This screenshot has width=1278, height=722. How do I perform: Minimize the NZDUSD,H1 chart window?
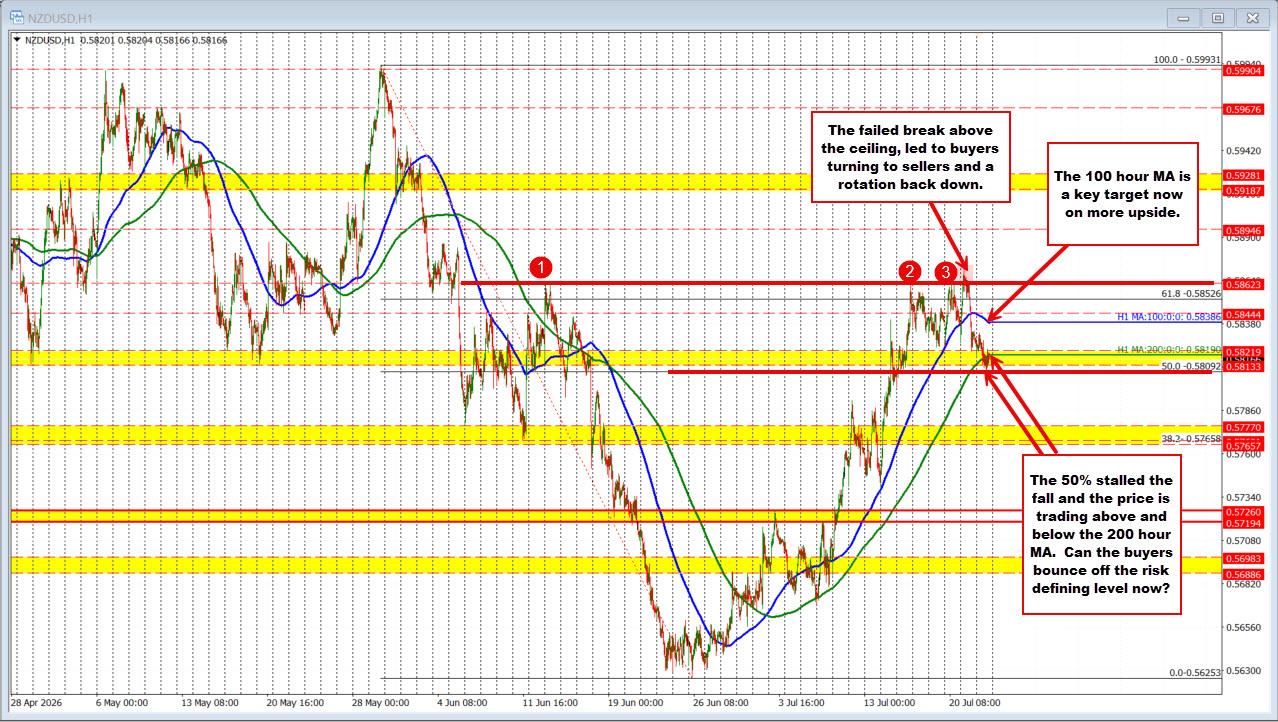[x=1184, y=17]
